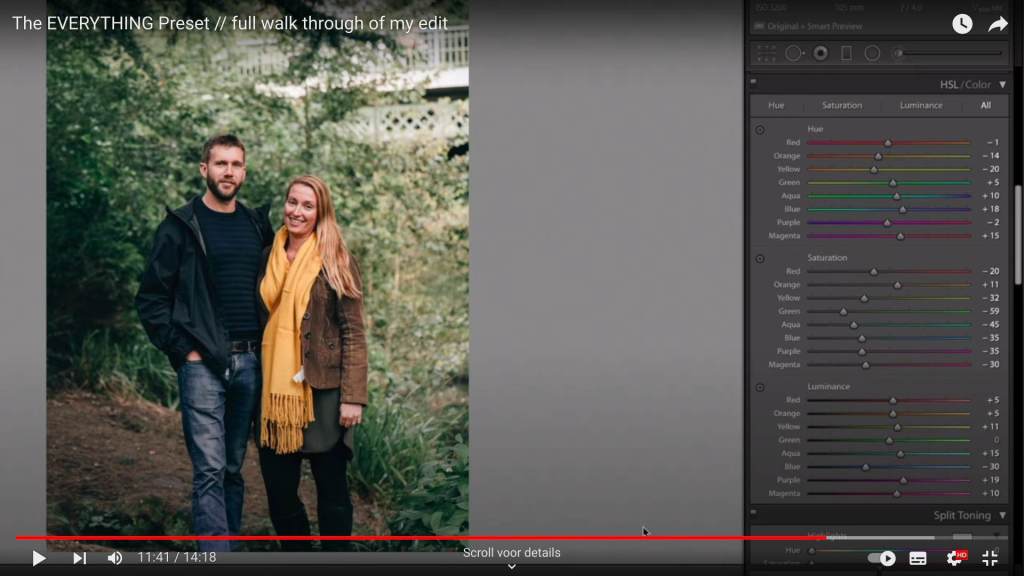The height and width of the screenshot is (576, 1024).
Task: Select the Crop Overlay tool
Action: coord(766,54)
